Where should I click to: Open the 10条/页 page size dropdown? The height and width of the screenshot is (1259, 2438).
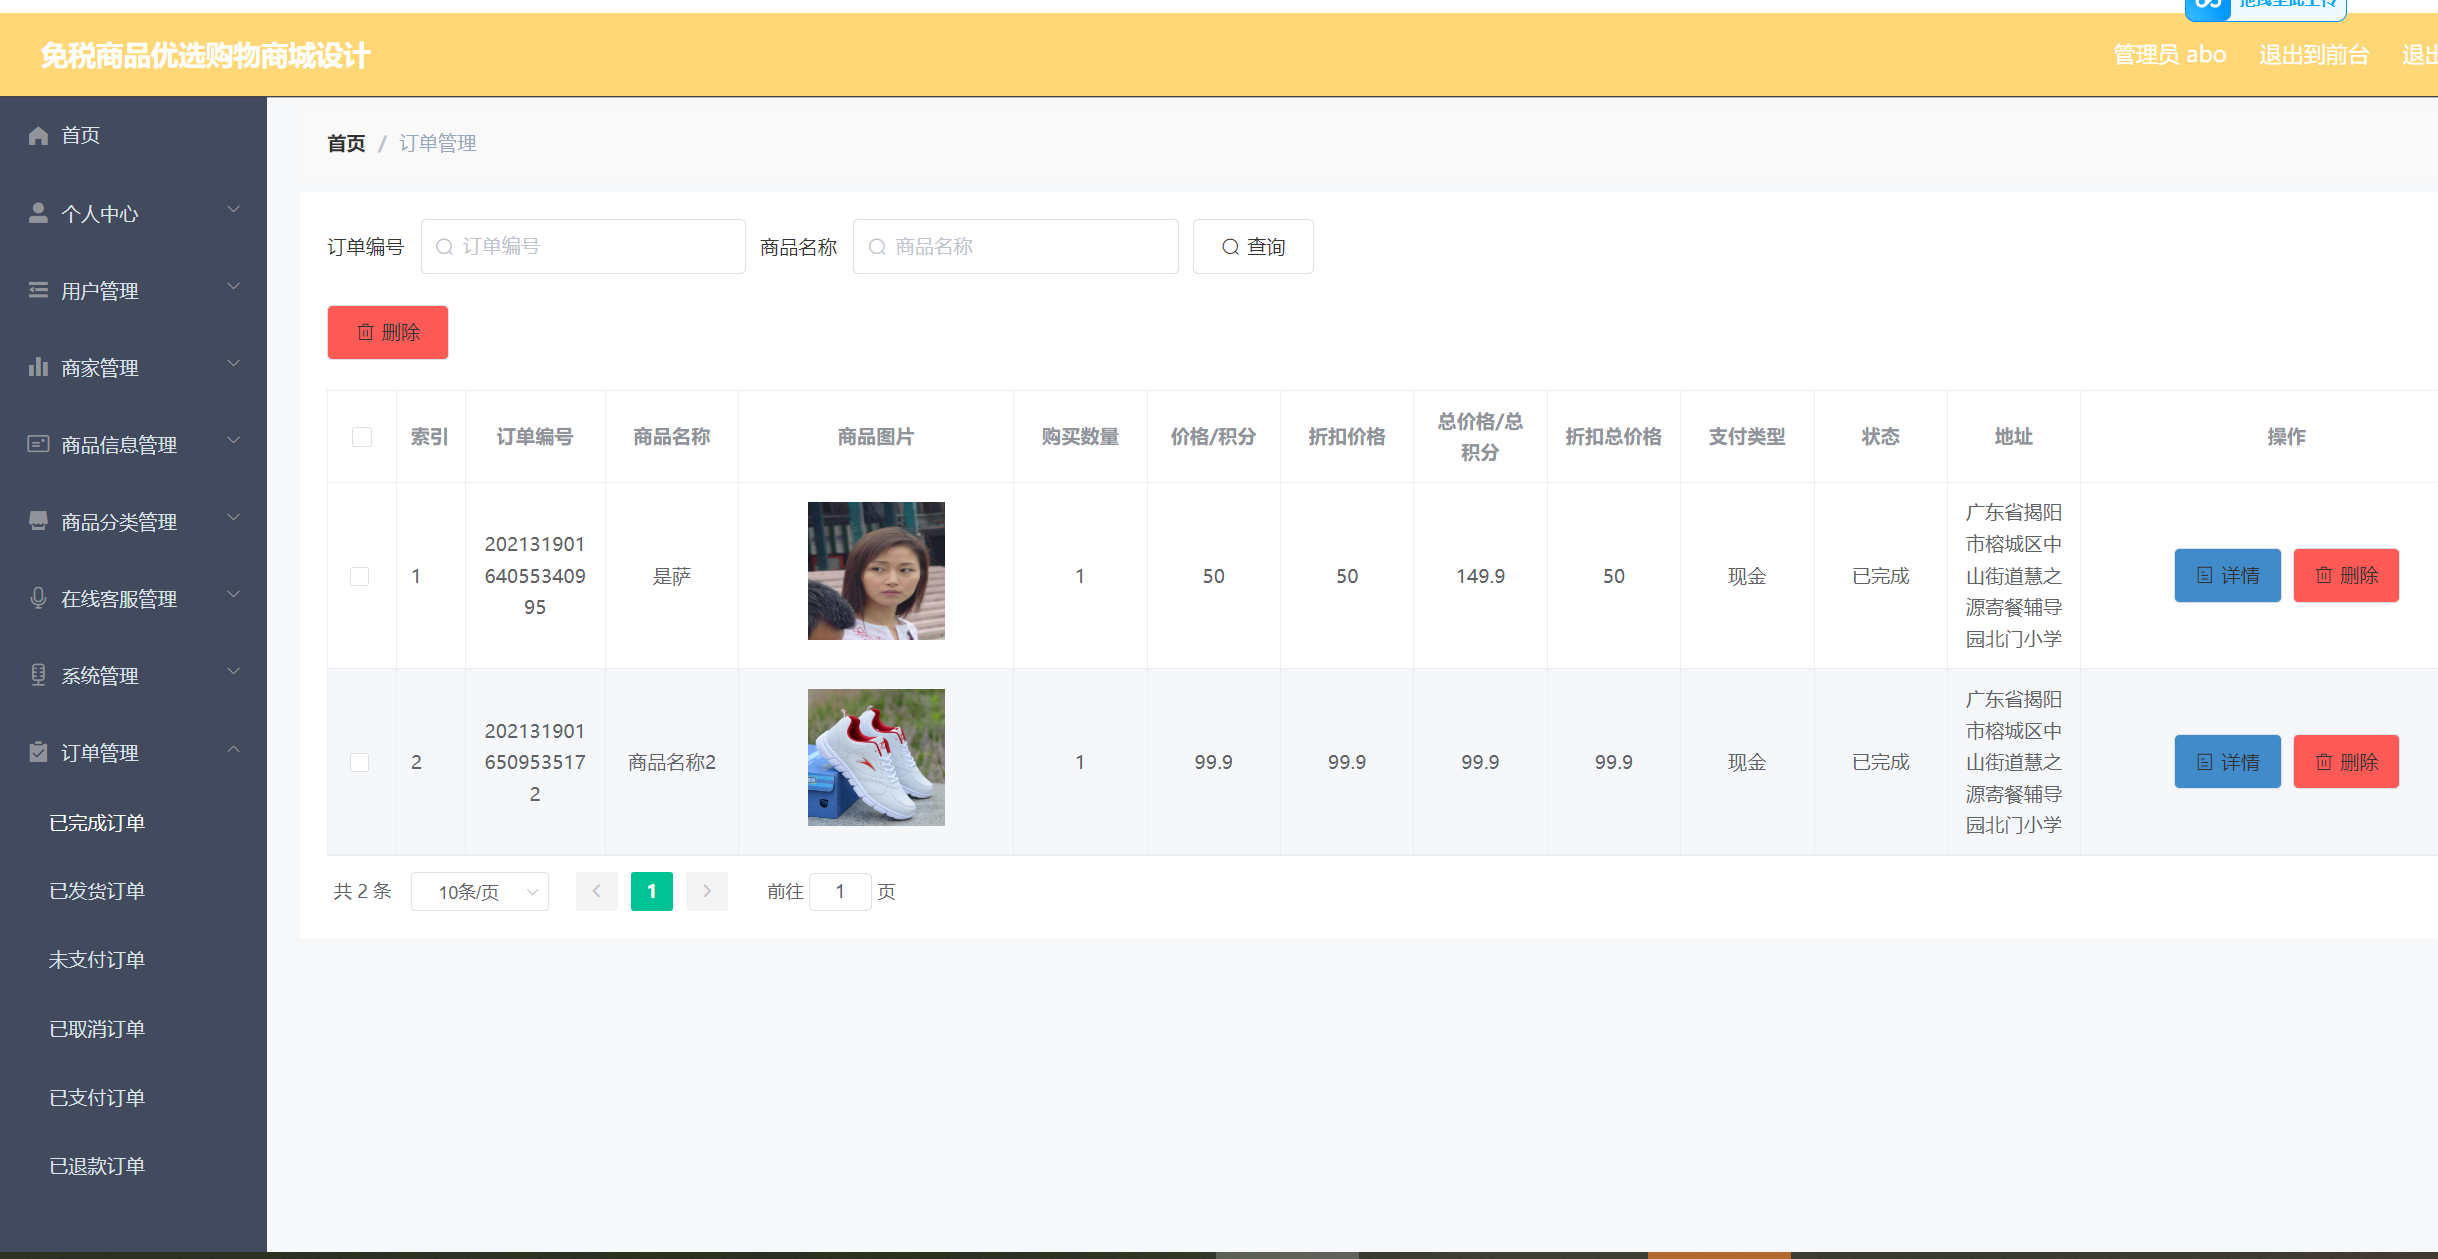479,891
